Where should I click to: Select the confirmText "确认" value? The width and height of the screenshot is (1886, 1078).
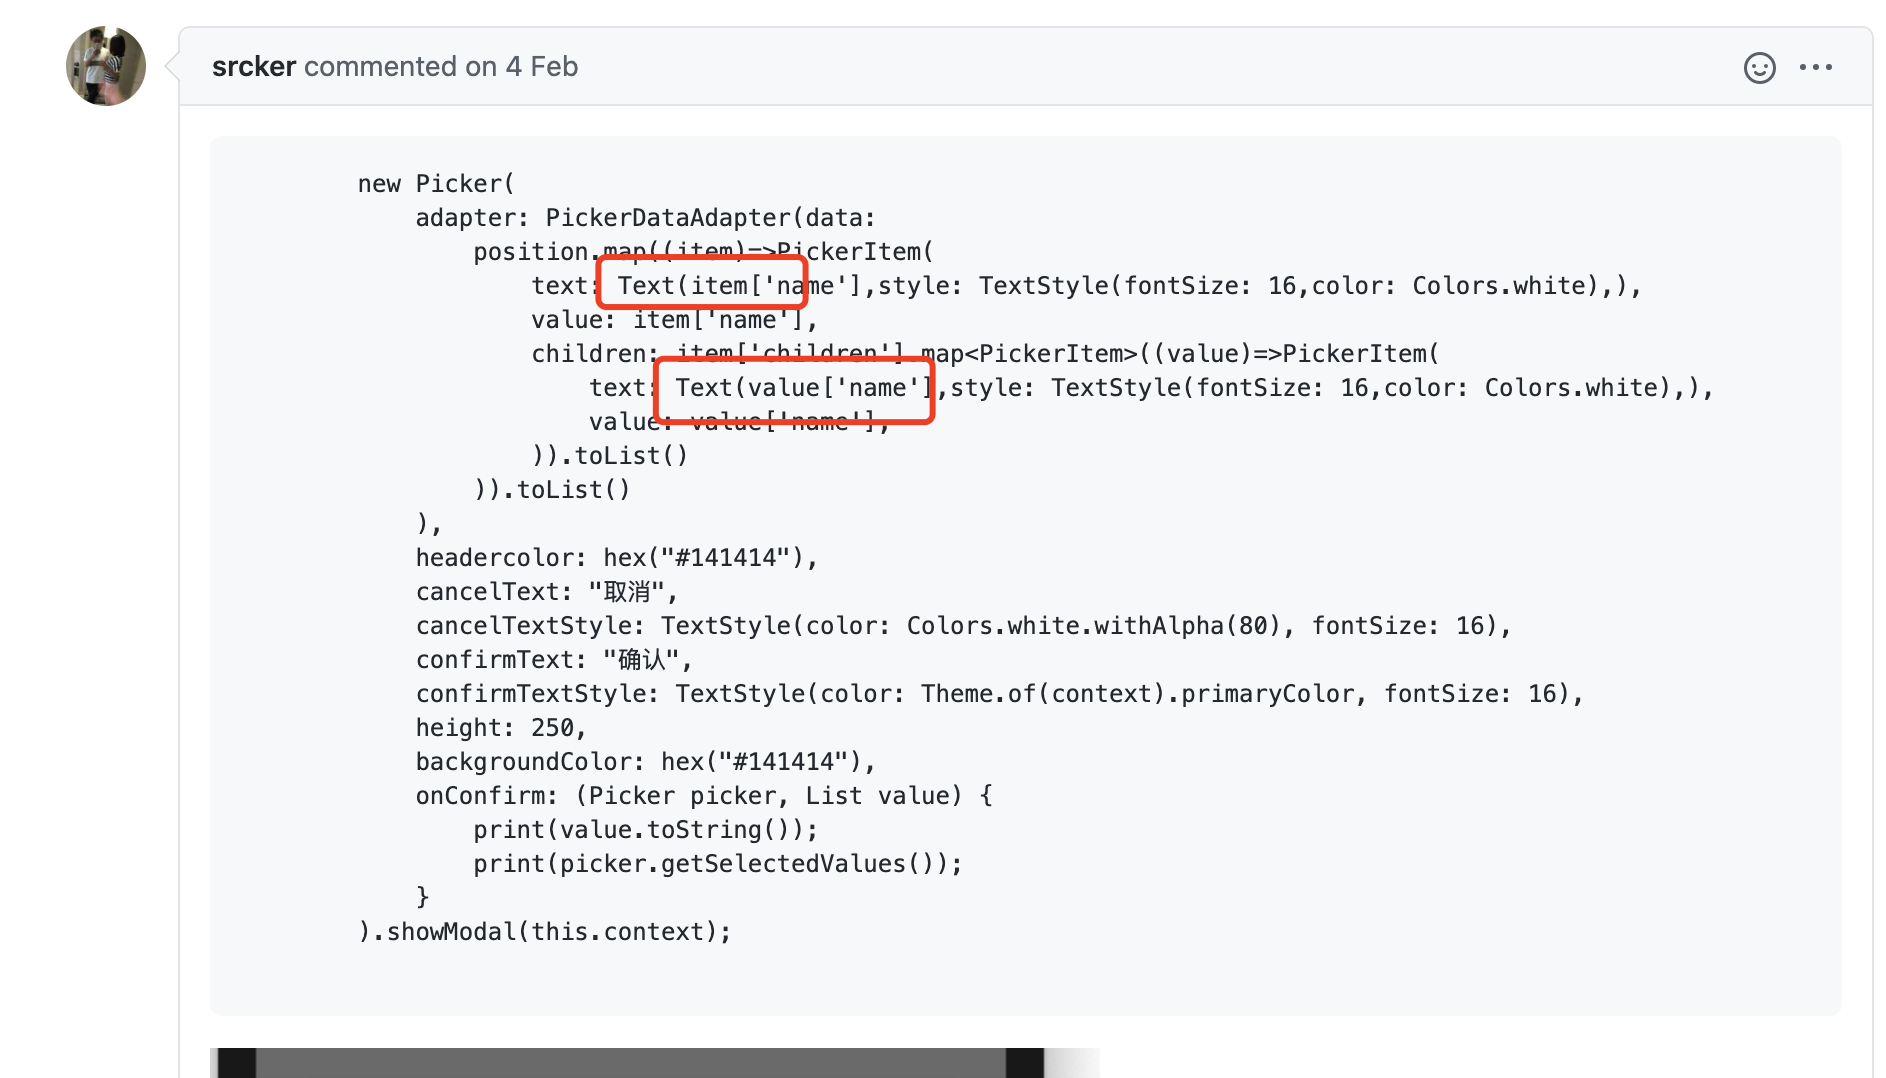646,659
